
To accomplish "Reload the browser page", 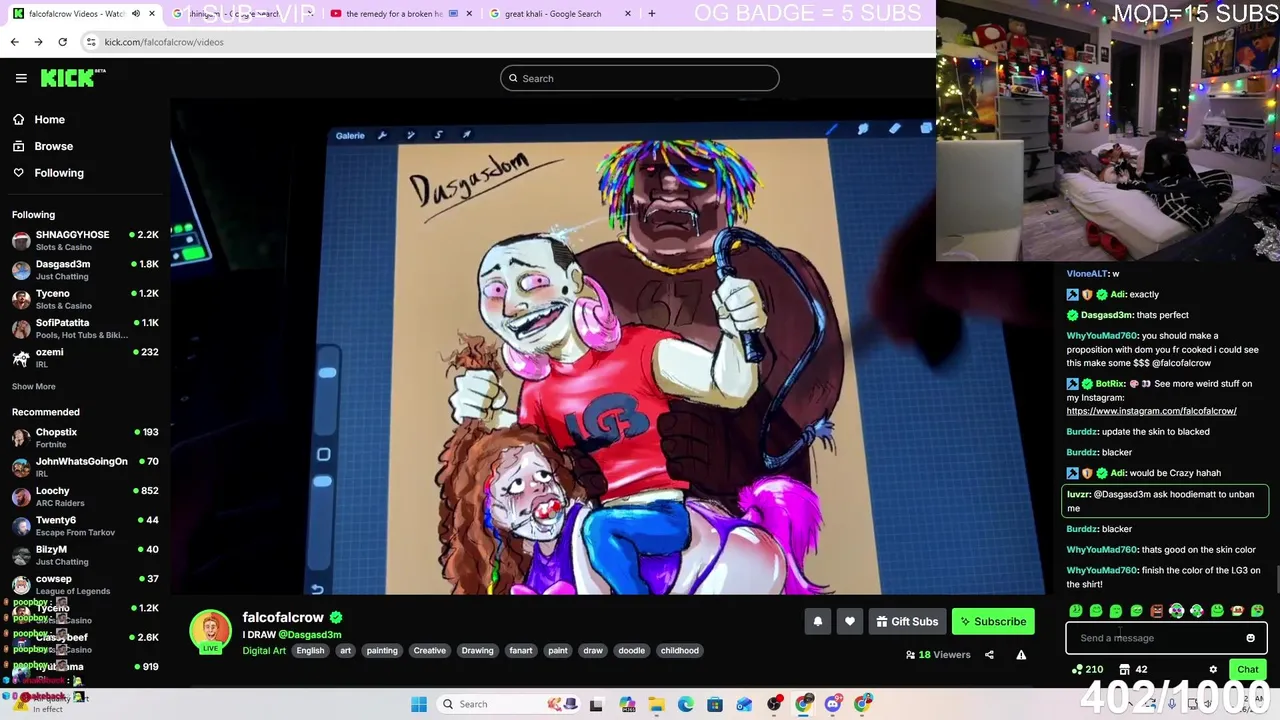I will pos(62,42).
